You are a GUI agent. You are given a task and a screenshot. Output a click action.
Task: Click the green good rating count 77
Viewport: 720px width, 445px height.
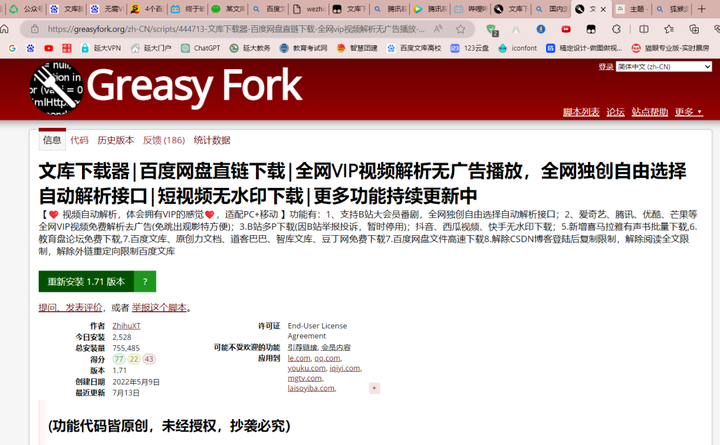(x=119, y=359)
